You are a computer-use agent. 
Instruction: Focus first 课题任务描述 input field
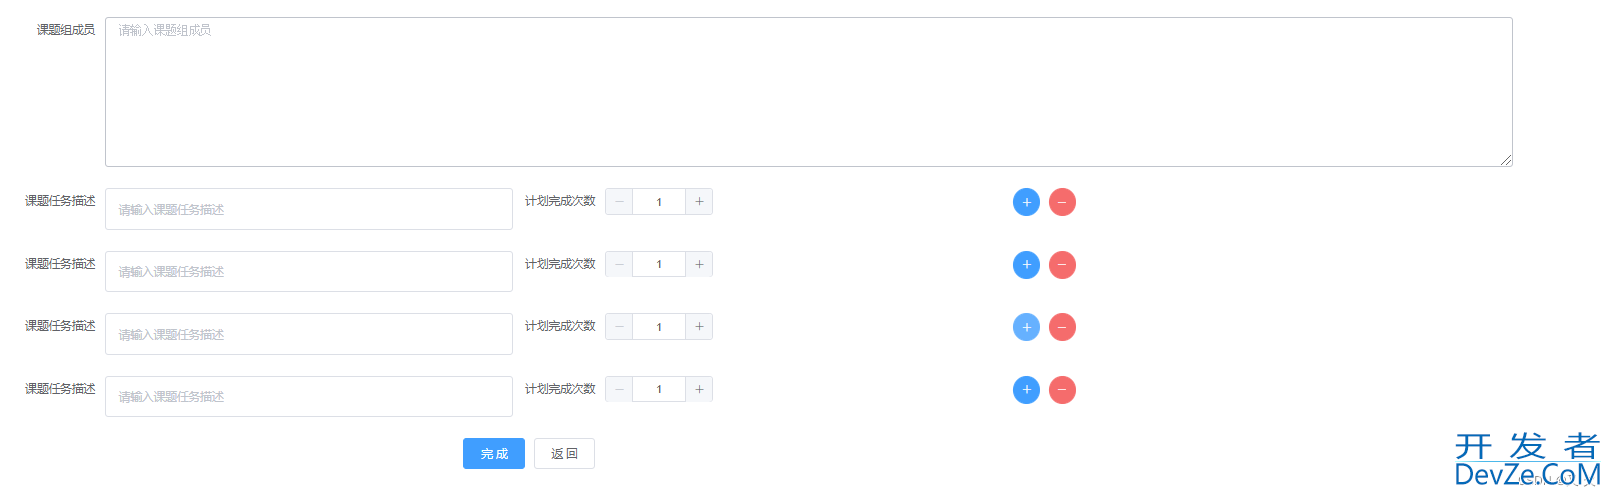coord(309,209)
